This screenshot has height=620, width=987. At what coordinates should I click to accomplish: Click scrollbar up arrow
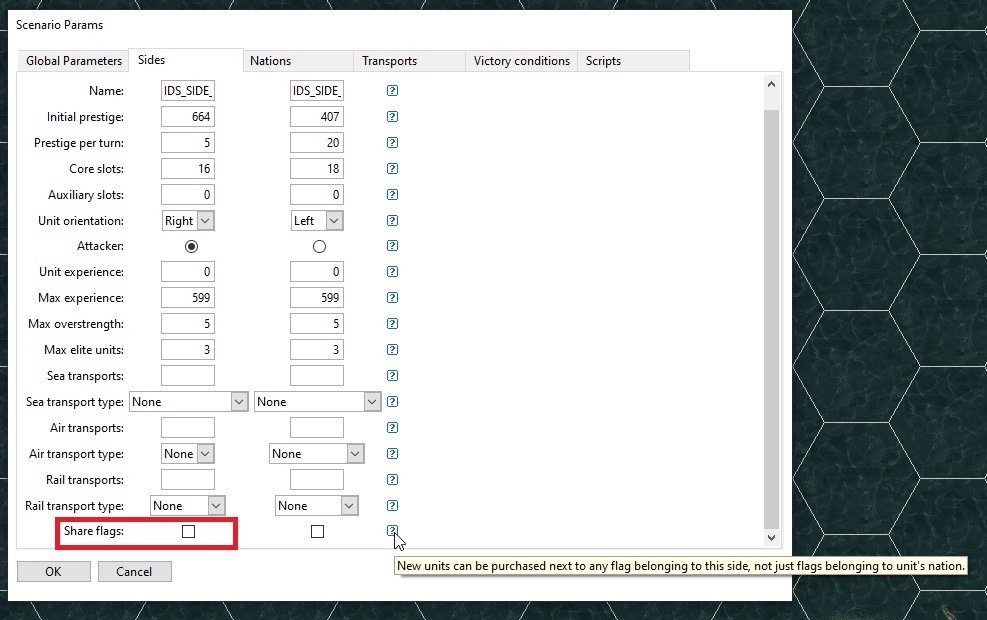[771, 84]
